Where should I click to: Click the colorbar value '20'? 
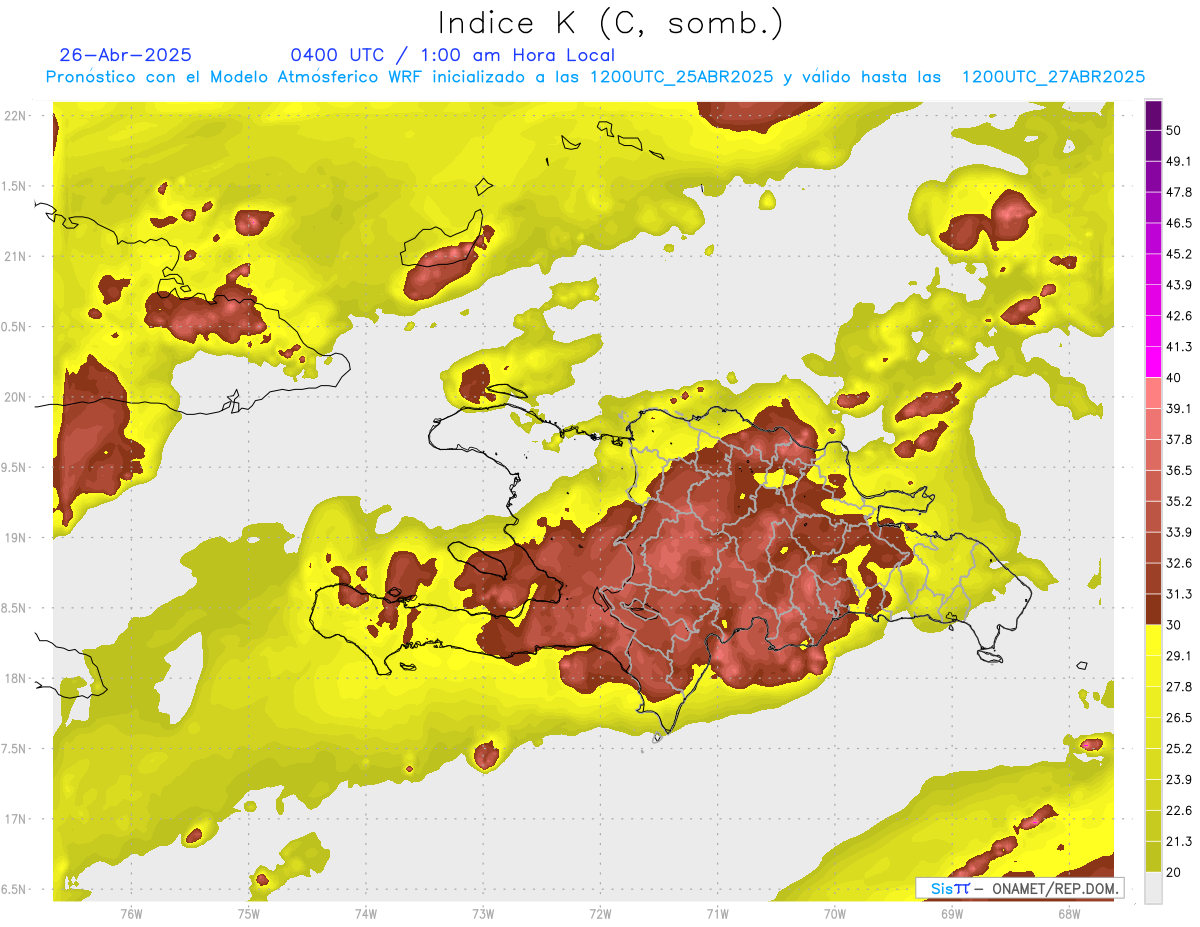coord(1175,872)
